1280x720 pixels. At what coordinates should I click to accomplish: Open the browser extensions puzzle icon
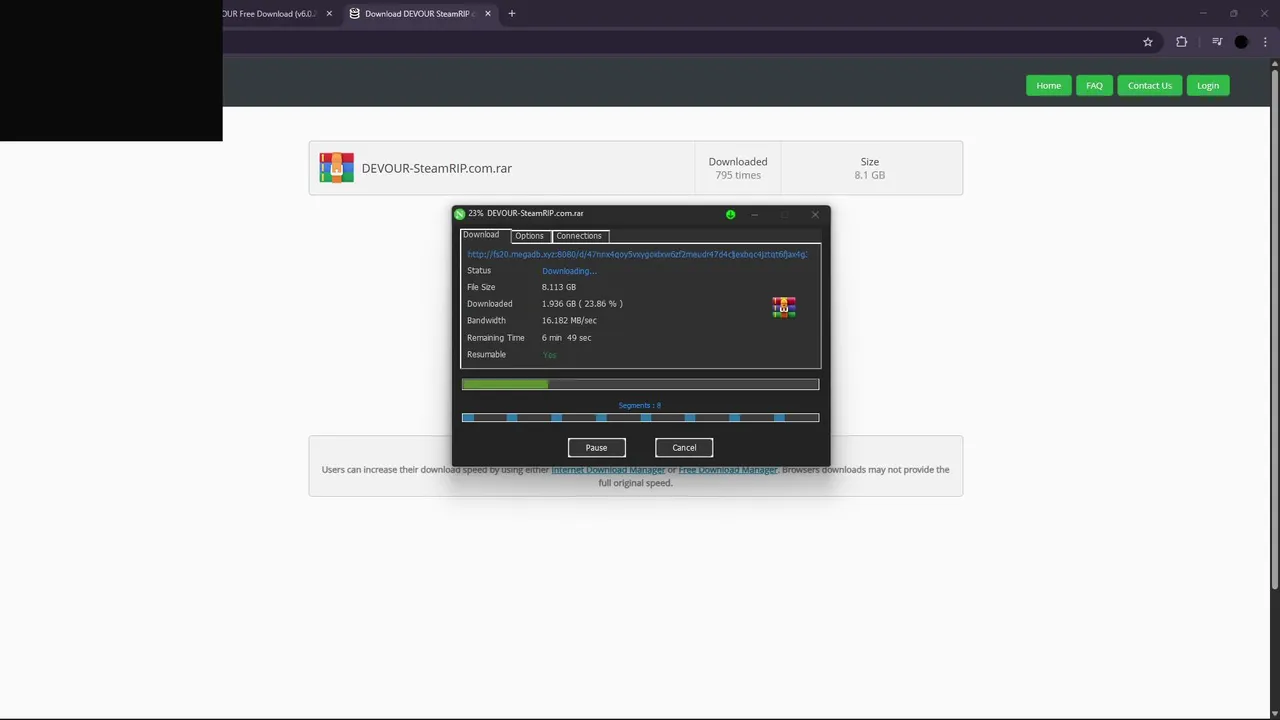[1182, 42]
